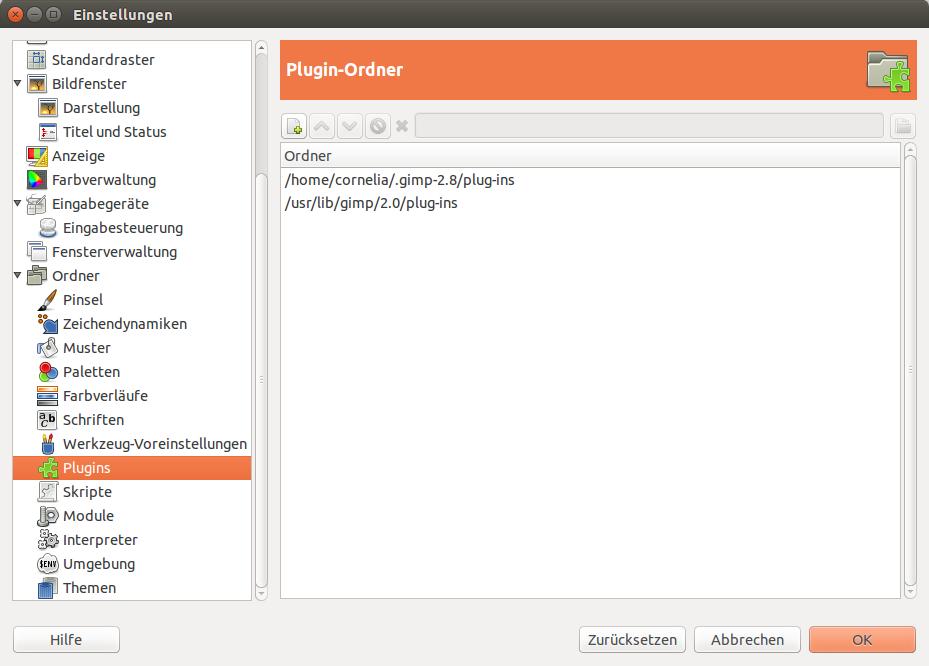
Task: Click the Standardraster grid icon
Action: [x=37, y=59]
